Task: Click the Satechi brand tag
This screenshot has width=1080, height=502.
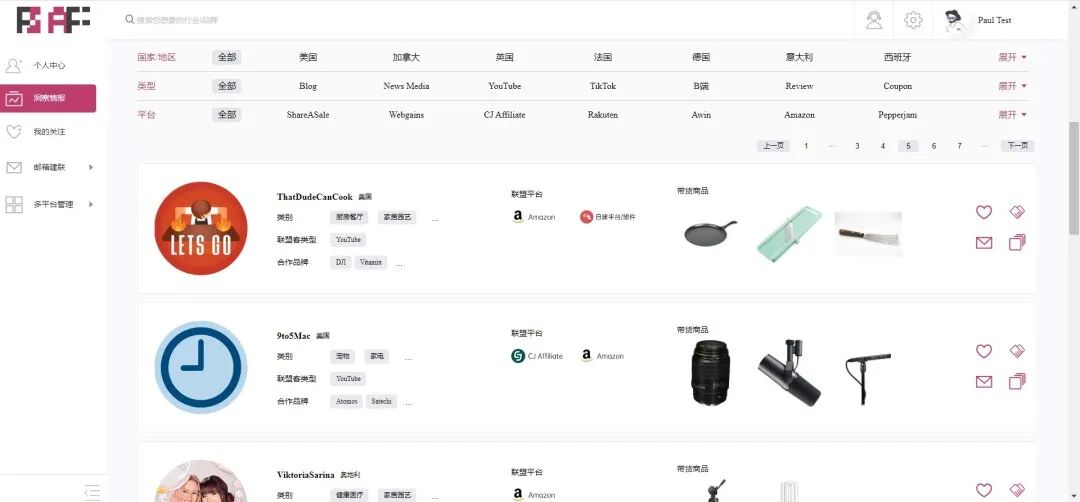Action: pyautogui.click(x=381, y=401)
